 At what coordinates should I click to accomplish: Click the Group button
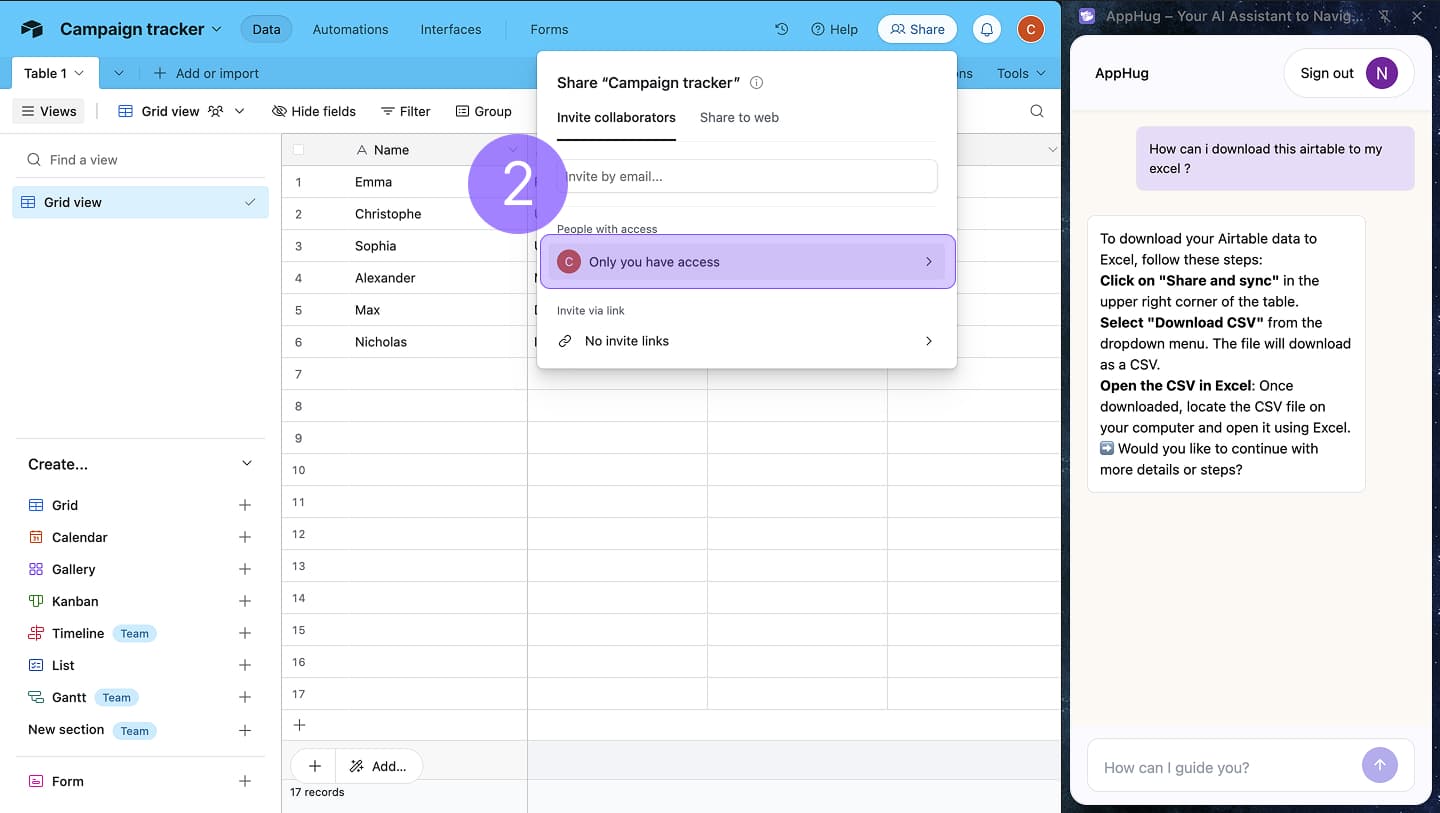pos(483,111)
